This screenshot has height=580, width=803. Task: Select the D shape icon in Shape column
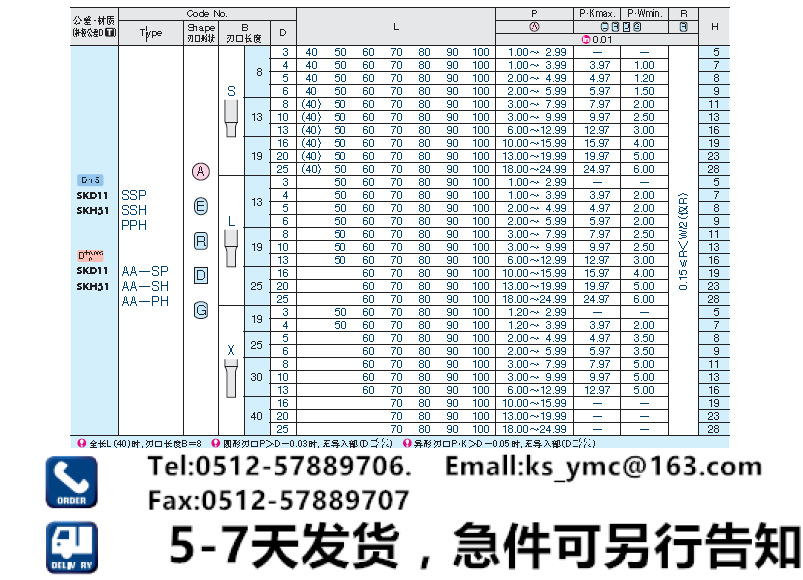tap(201, 275)
